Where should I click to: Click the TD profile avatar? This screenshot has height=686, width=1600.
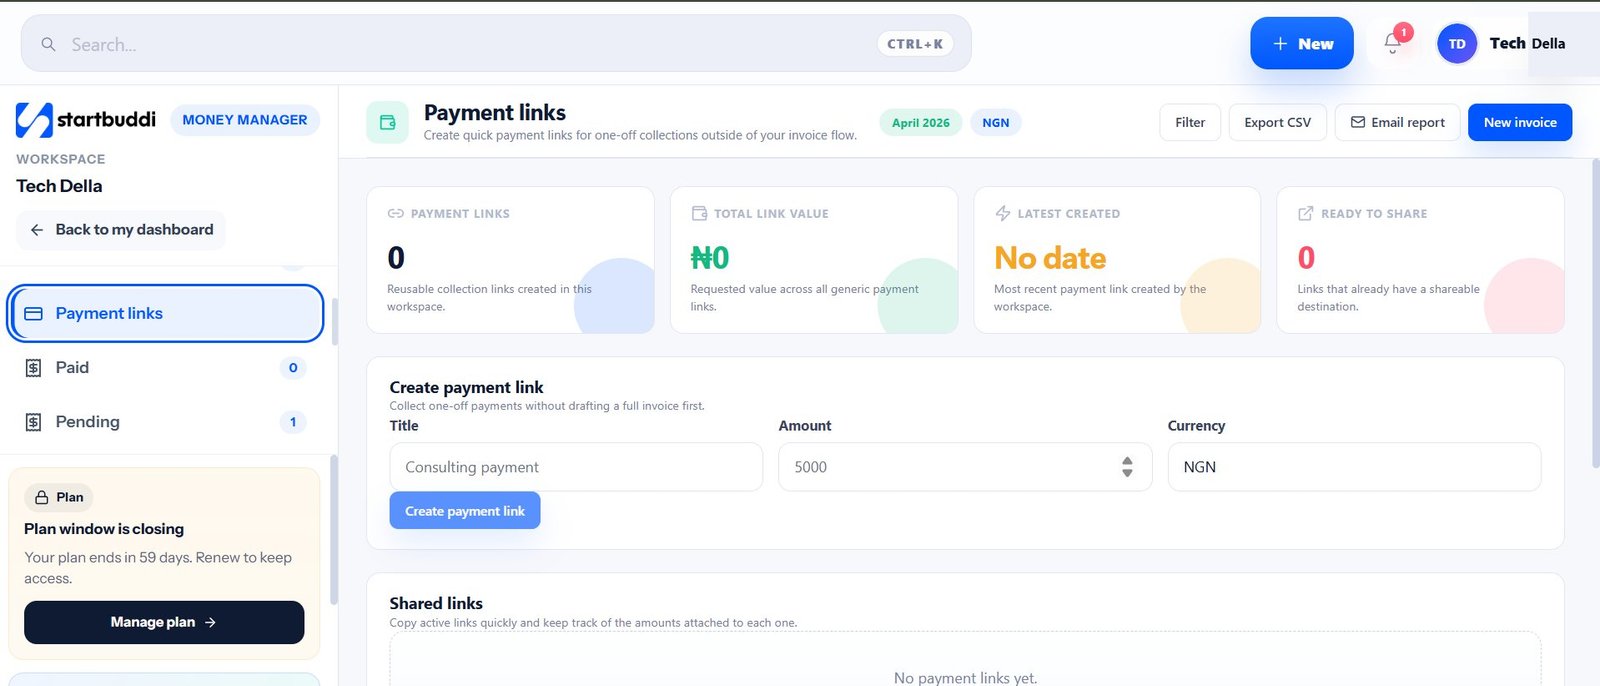[x=1457, y=44]
